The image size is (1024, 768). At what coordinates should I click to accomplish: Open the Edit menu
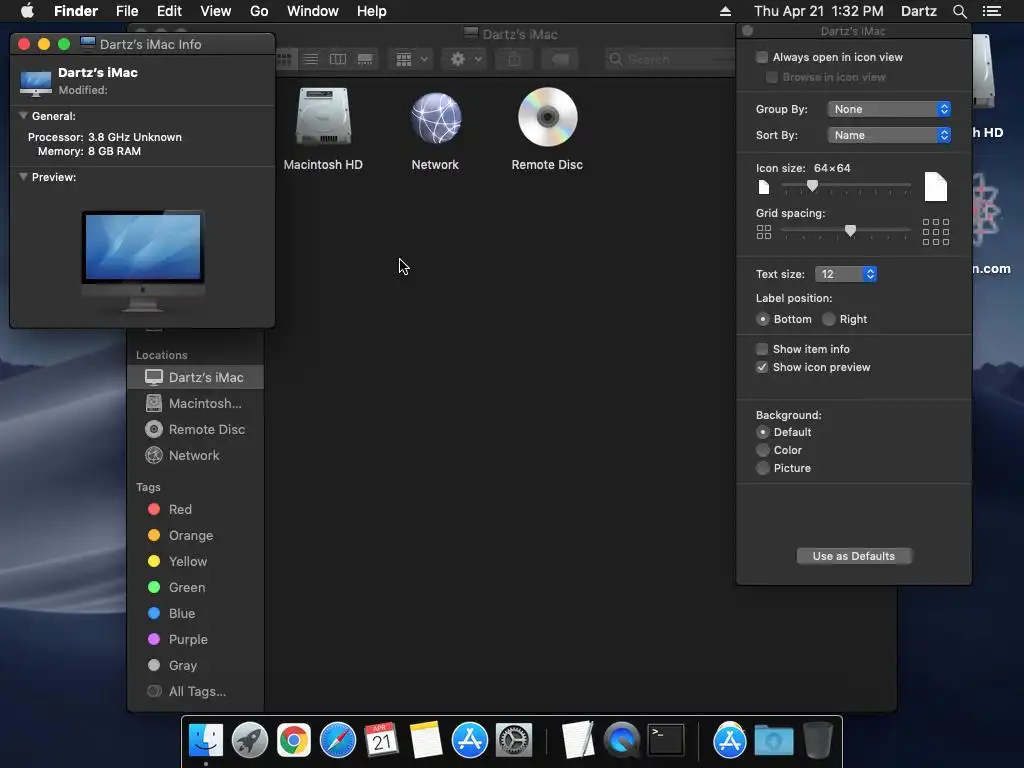click(x=169, y=11)
